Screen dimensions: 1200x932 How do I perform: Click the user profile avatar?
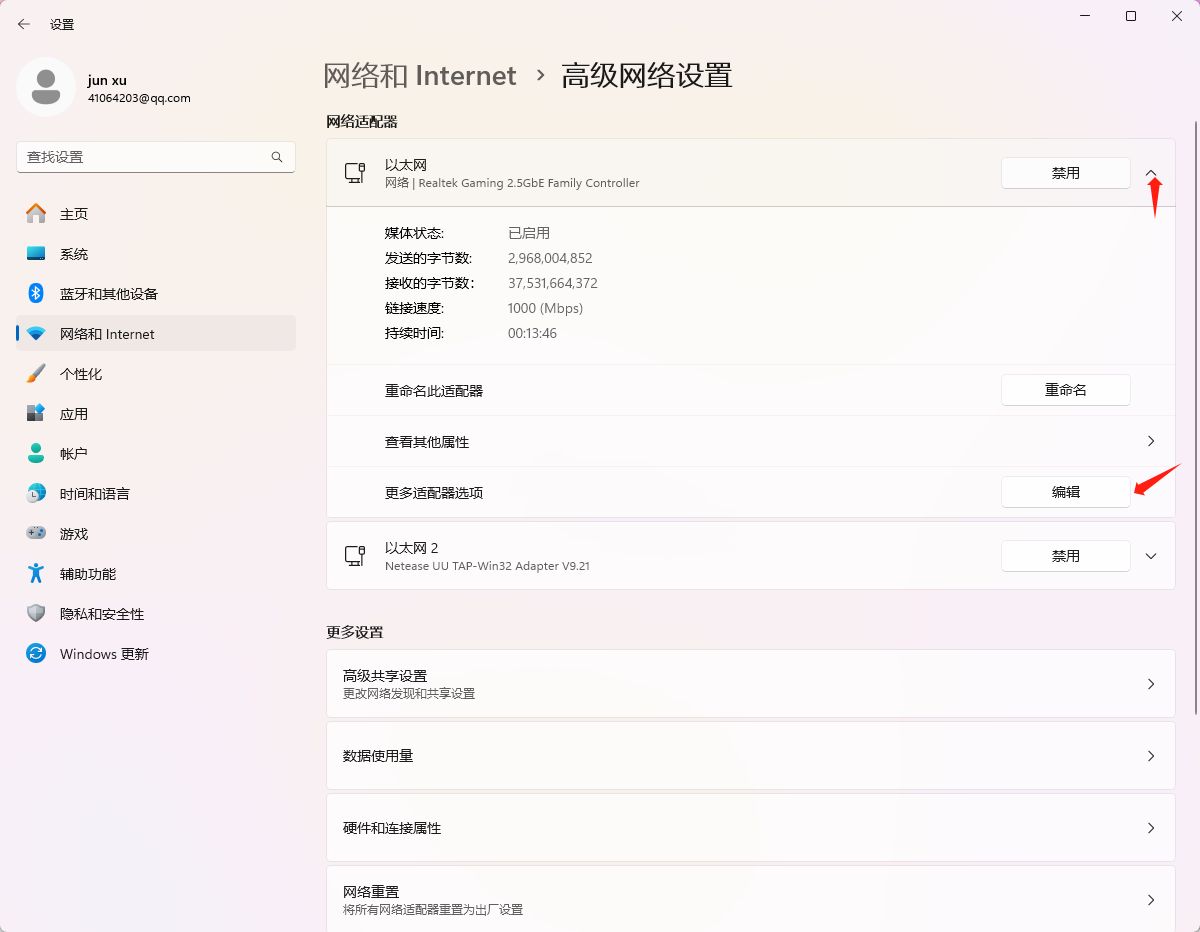click(x=45, y=87)
